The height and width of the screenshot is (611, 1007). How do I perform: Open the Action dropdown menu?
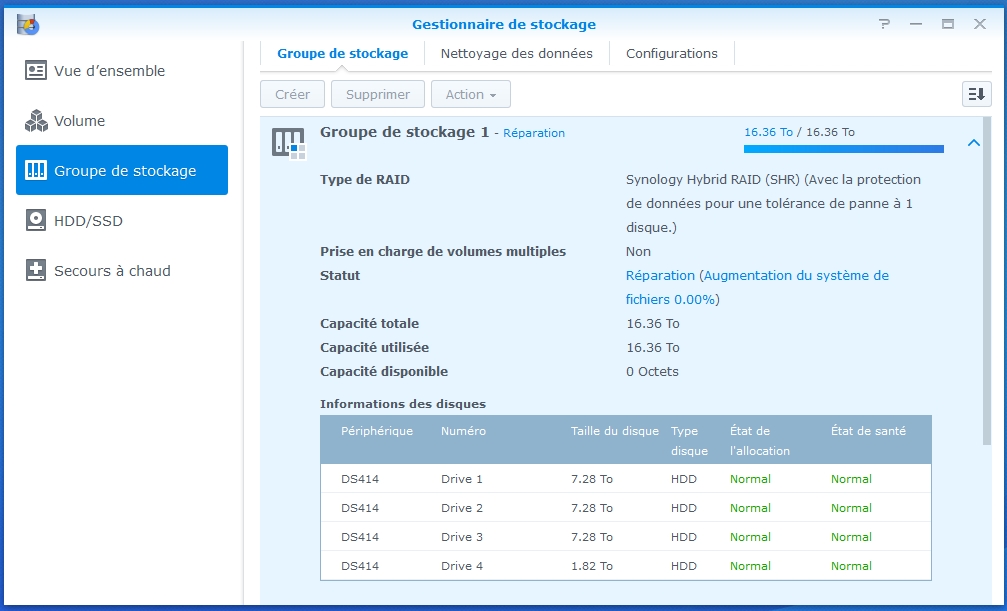pos(470,94)
